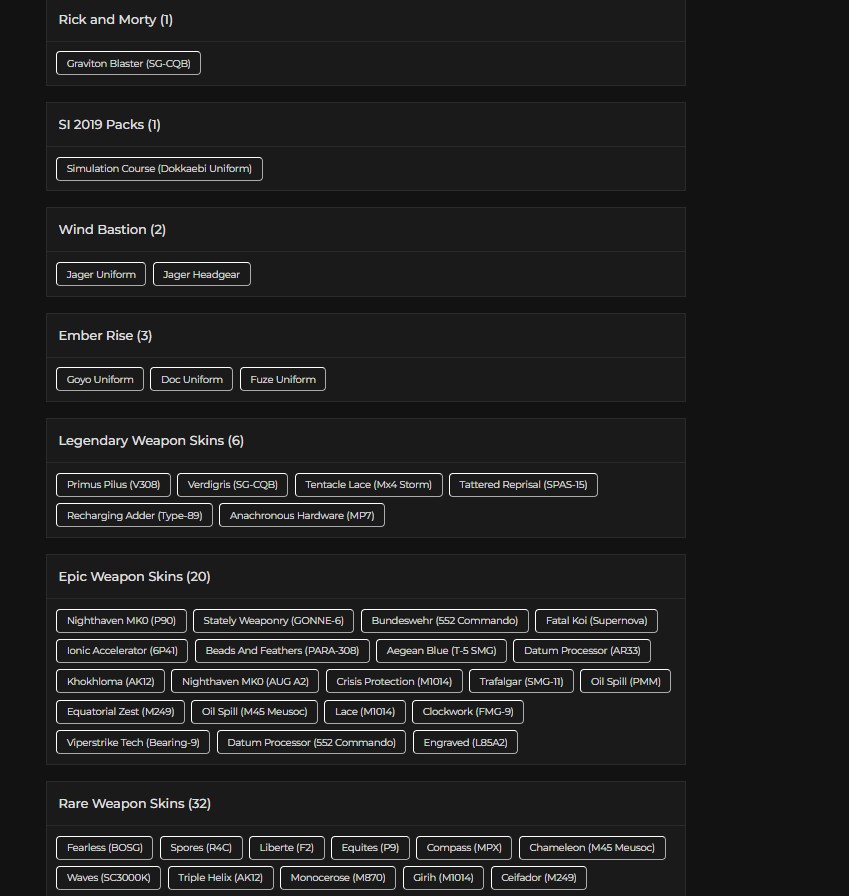
Task: Select the Jager Headgear tag
Action: tap(202, 274)
